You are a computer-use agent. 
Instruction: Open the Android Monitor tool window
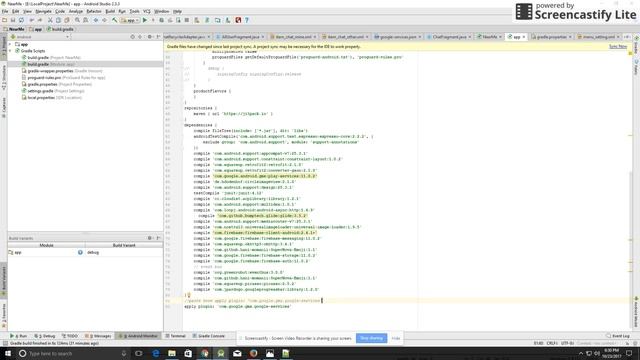pos(138,336)
